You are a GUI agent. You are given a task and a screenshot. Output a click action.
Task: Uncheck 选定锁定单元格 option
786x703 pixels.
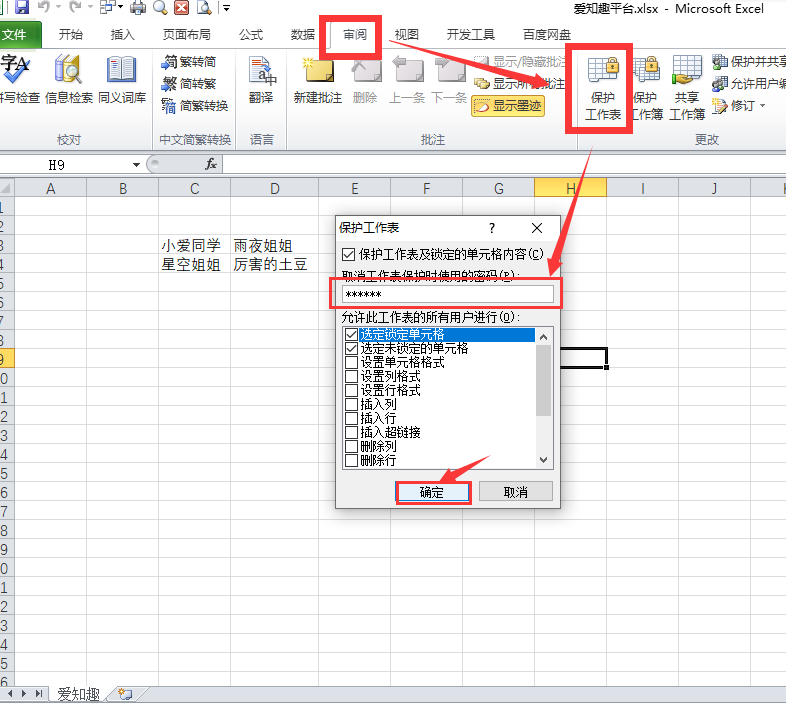click(351, 334)
